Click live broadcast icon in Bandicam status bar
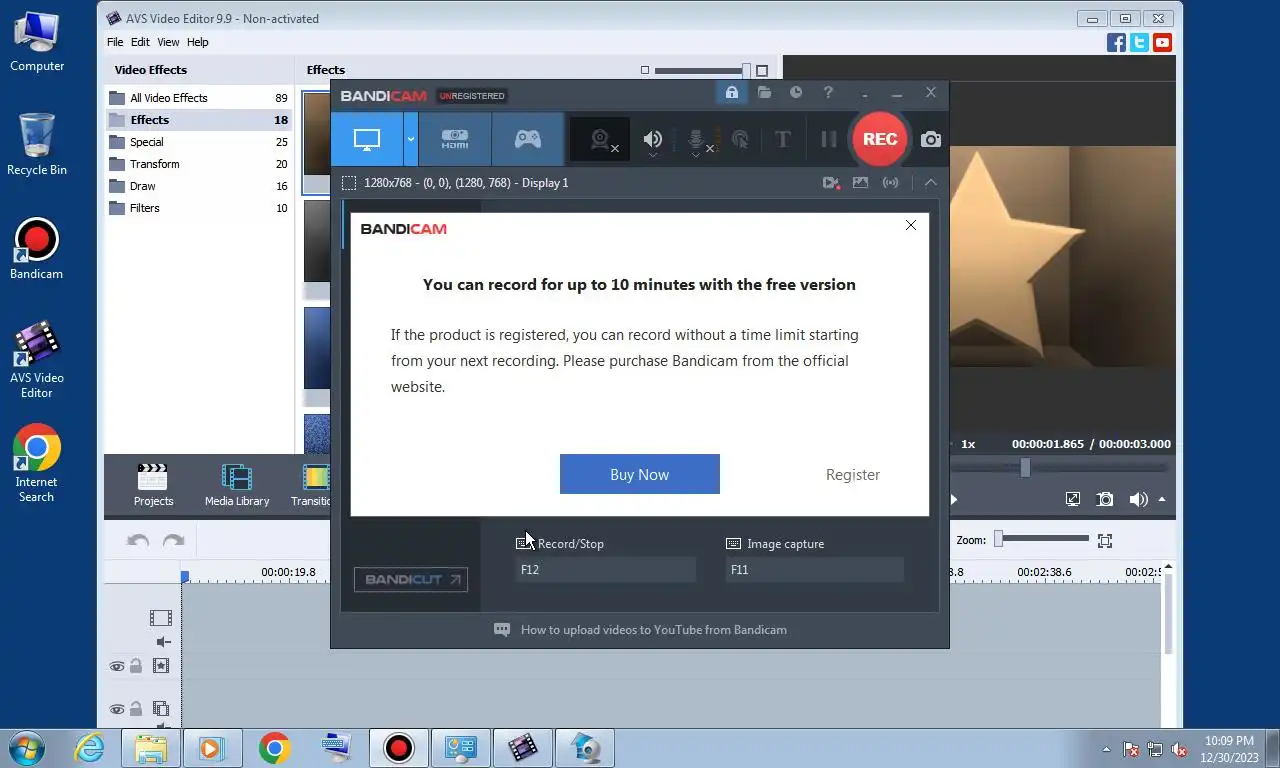 [x=890, y=183]
